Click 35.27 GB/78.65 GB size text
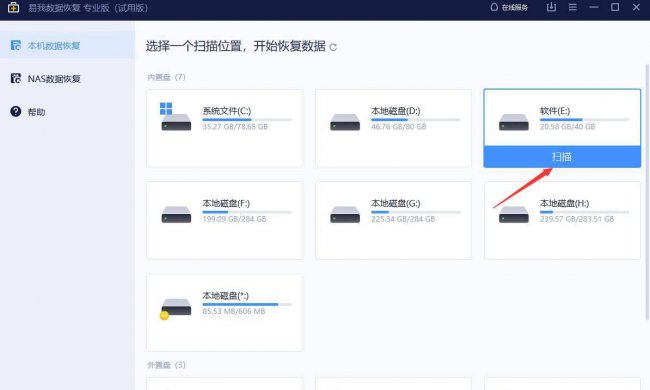650x390 pixels. (235, 126)
